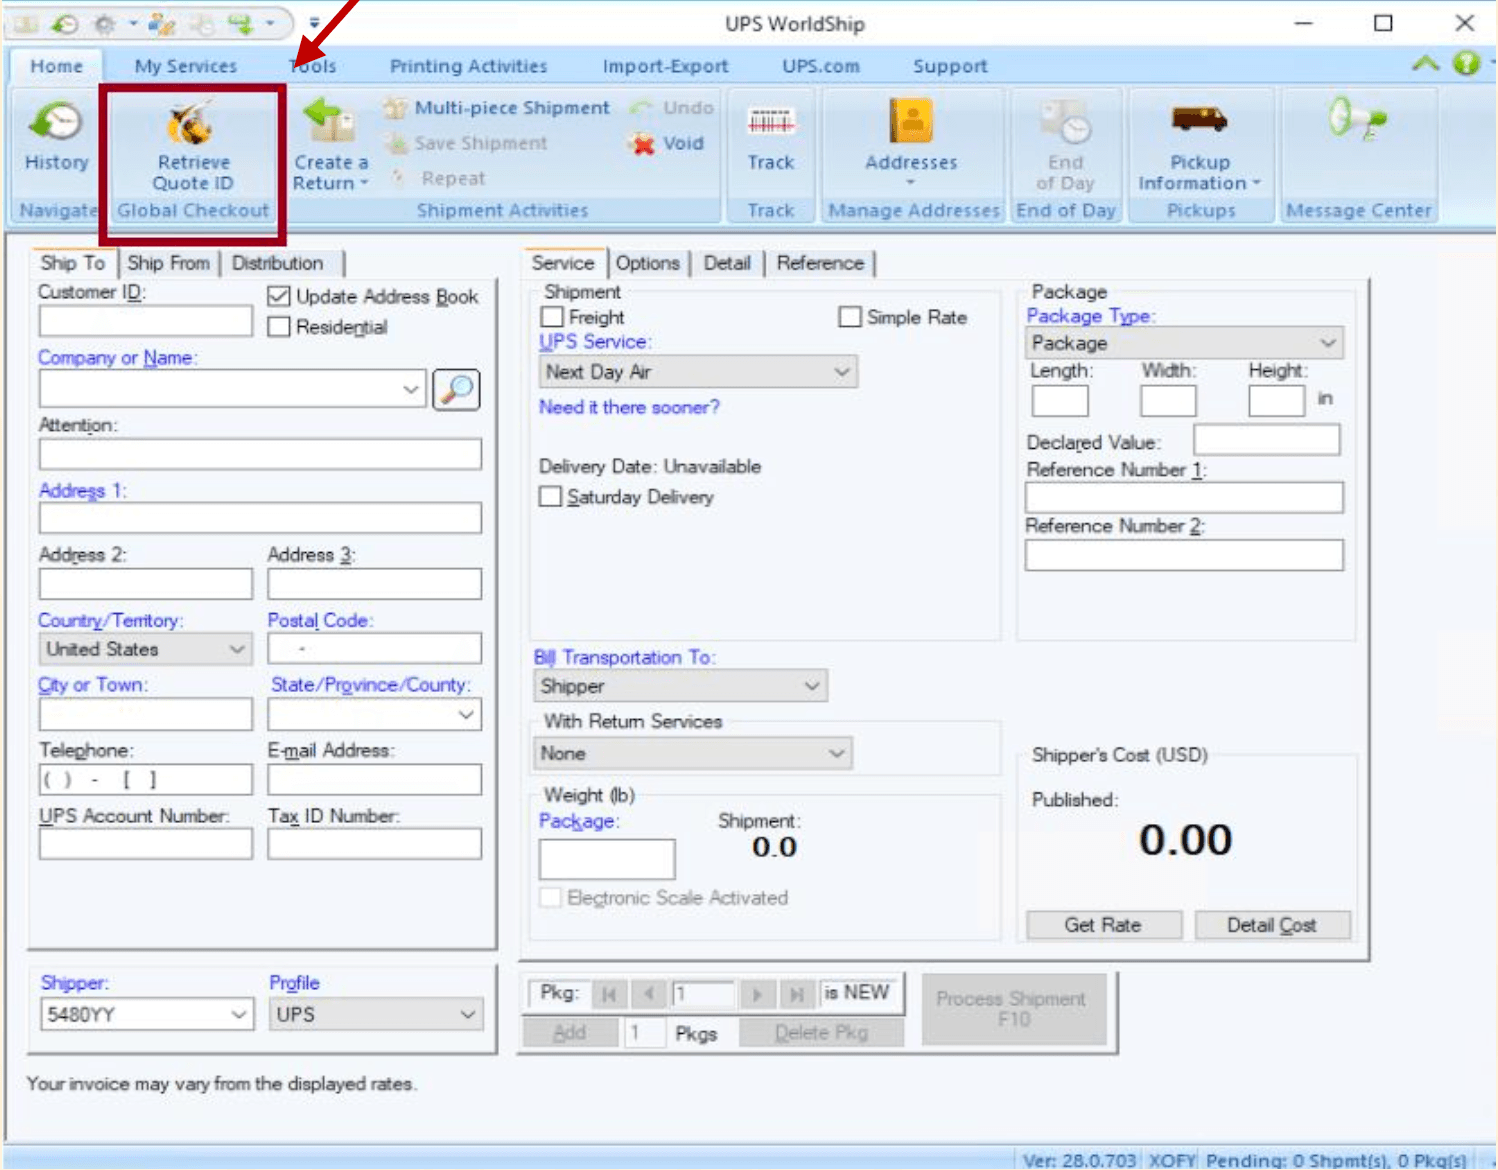
Task: Click the Delete Pkg button
Action: point(821,1032)
